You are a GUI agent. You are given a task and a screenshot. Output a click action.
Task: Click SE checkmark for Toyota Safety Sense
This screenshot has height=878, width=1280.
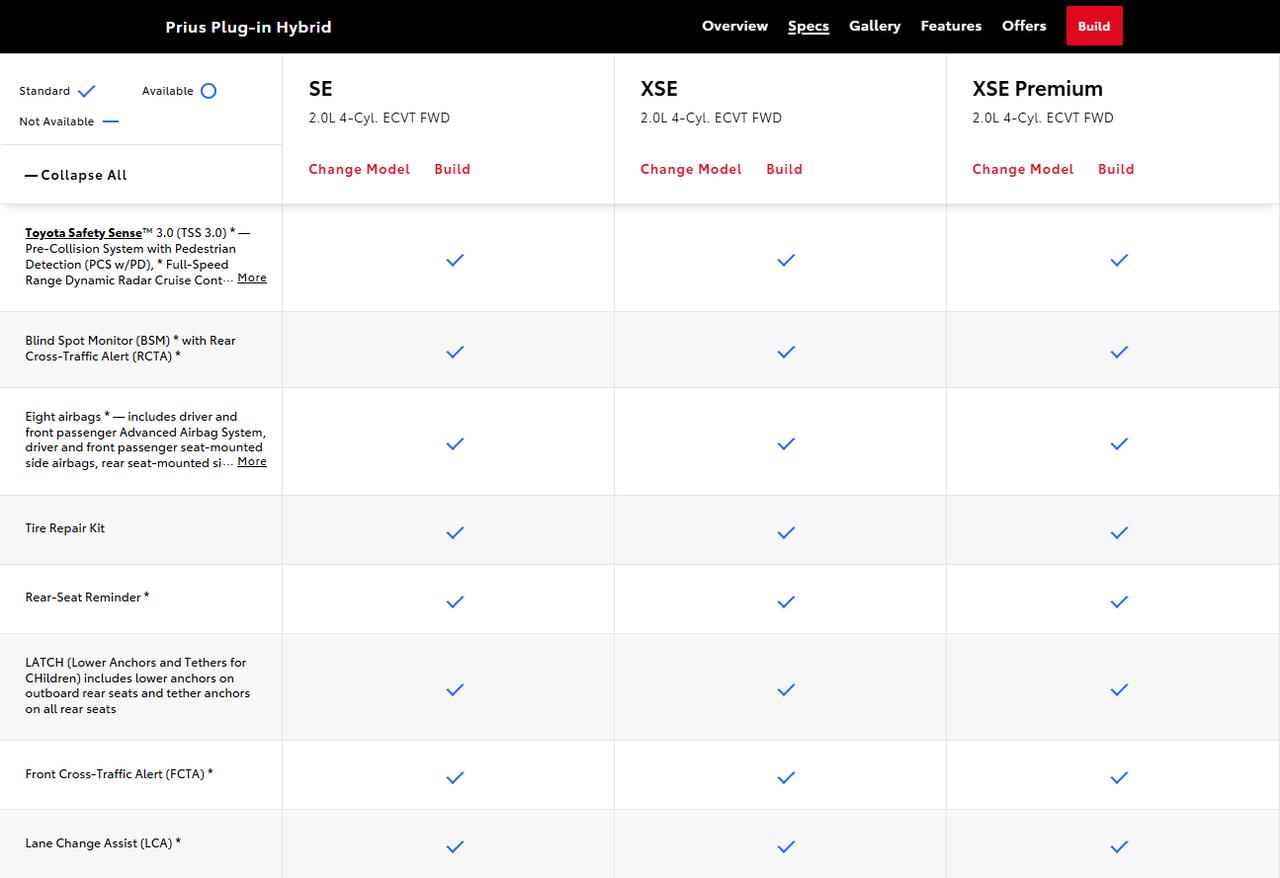click(x=455, y=260)
